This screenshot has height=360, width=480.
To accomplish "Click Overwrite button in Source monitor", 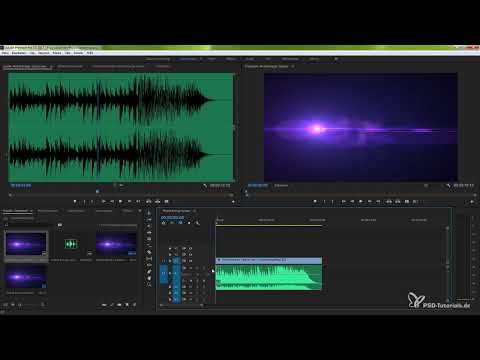I will point(157,201).
